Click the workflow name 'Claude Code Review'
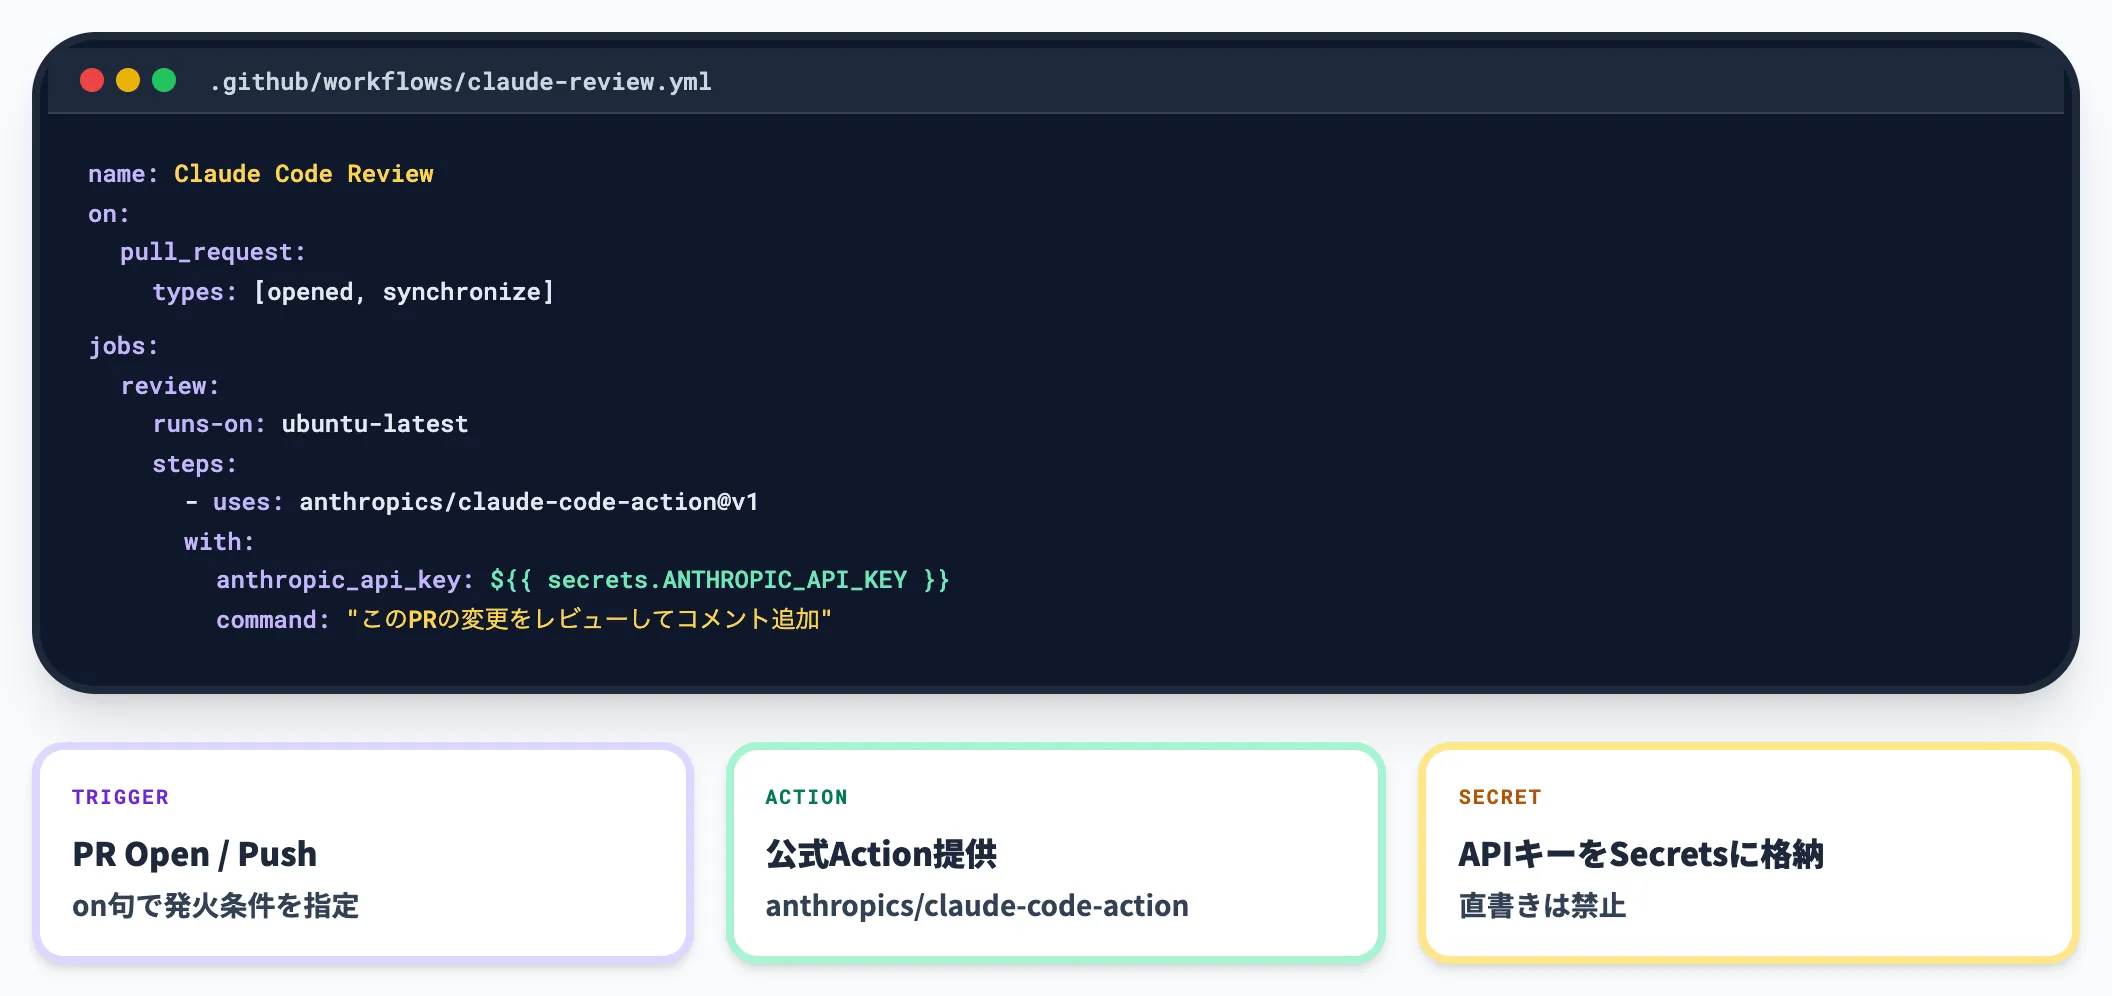The width and height of the screenshot is (2112, 996). point(304,174)
